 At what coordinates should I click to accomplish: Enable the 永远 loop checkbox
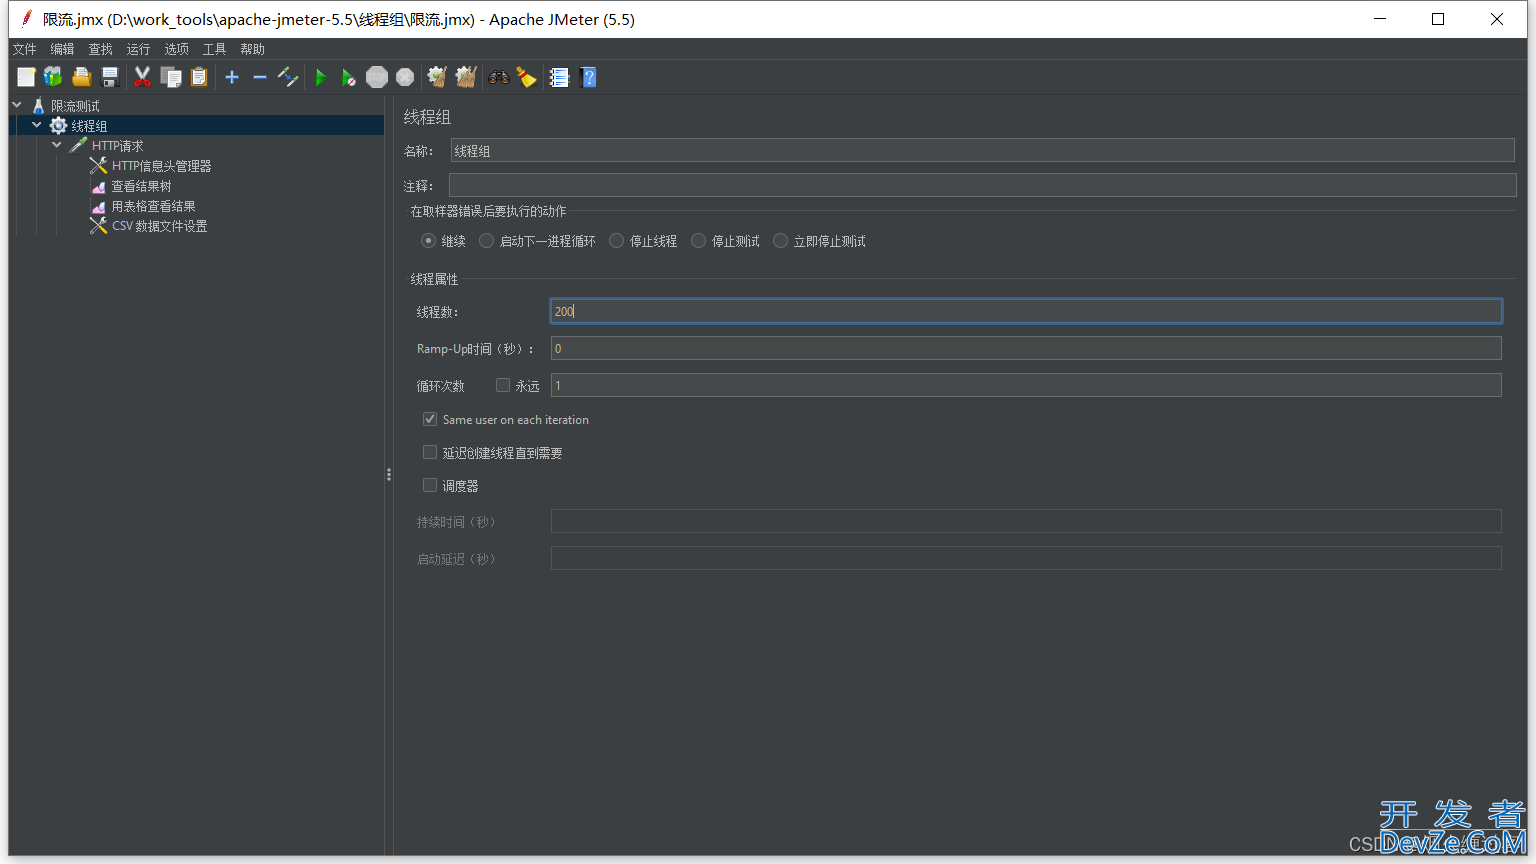click(503, 385)
